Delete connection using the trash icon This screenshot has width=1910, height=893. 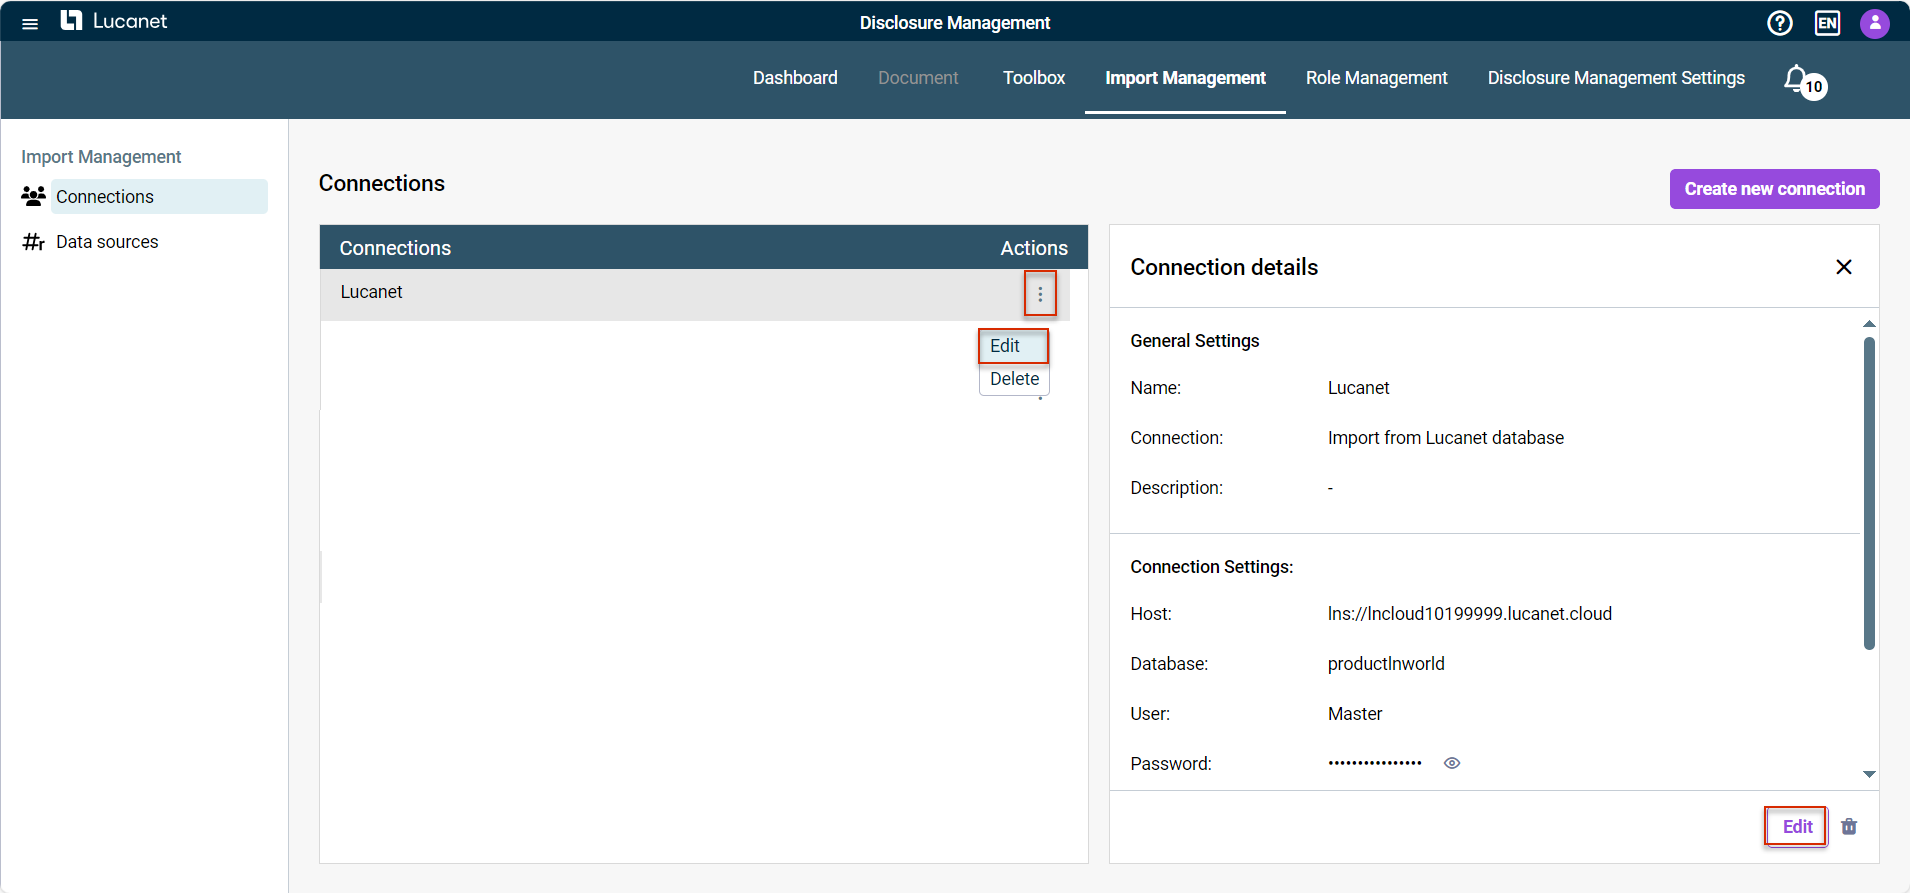click(x=1849, y=827)
